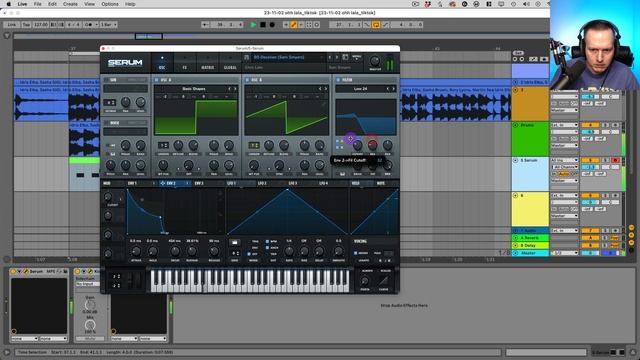Click the Porta knob in Serum

coord(364,280)
